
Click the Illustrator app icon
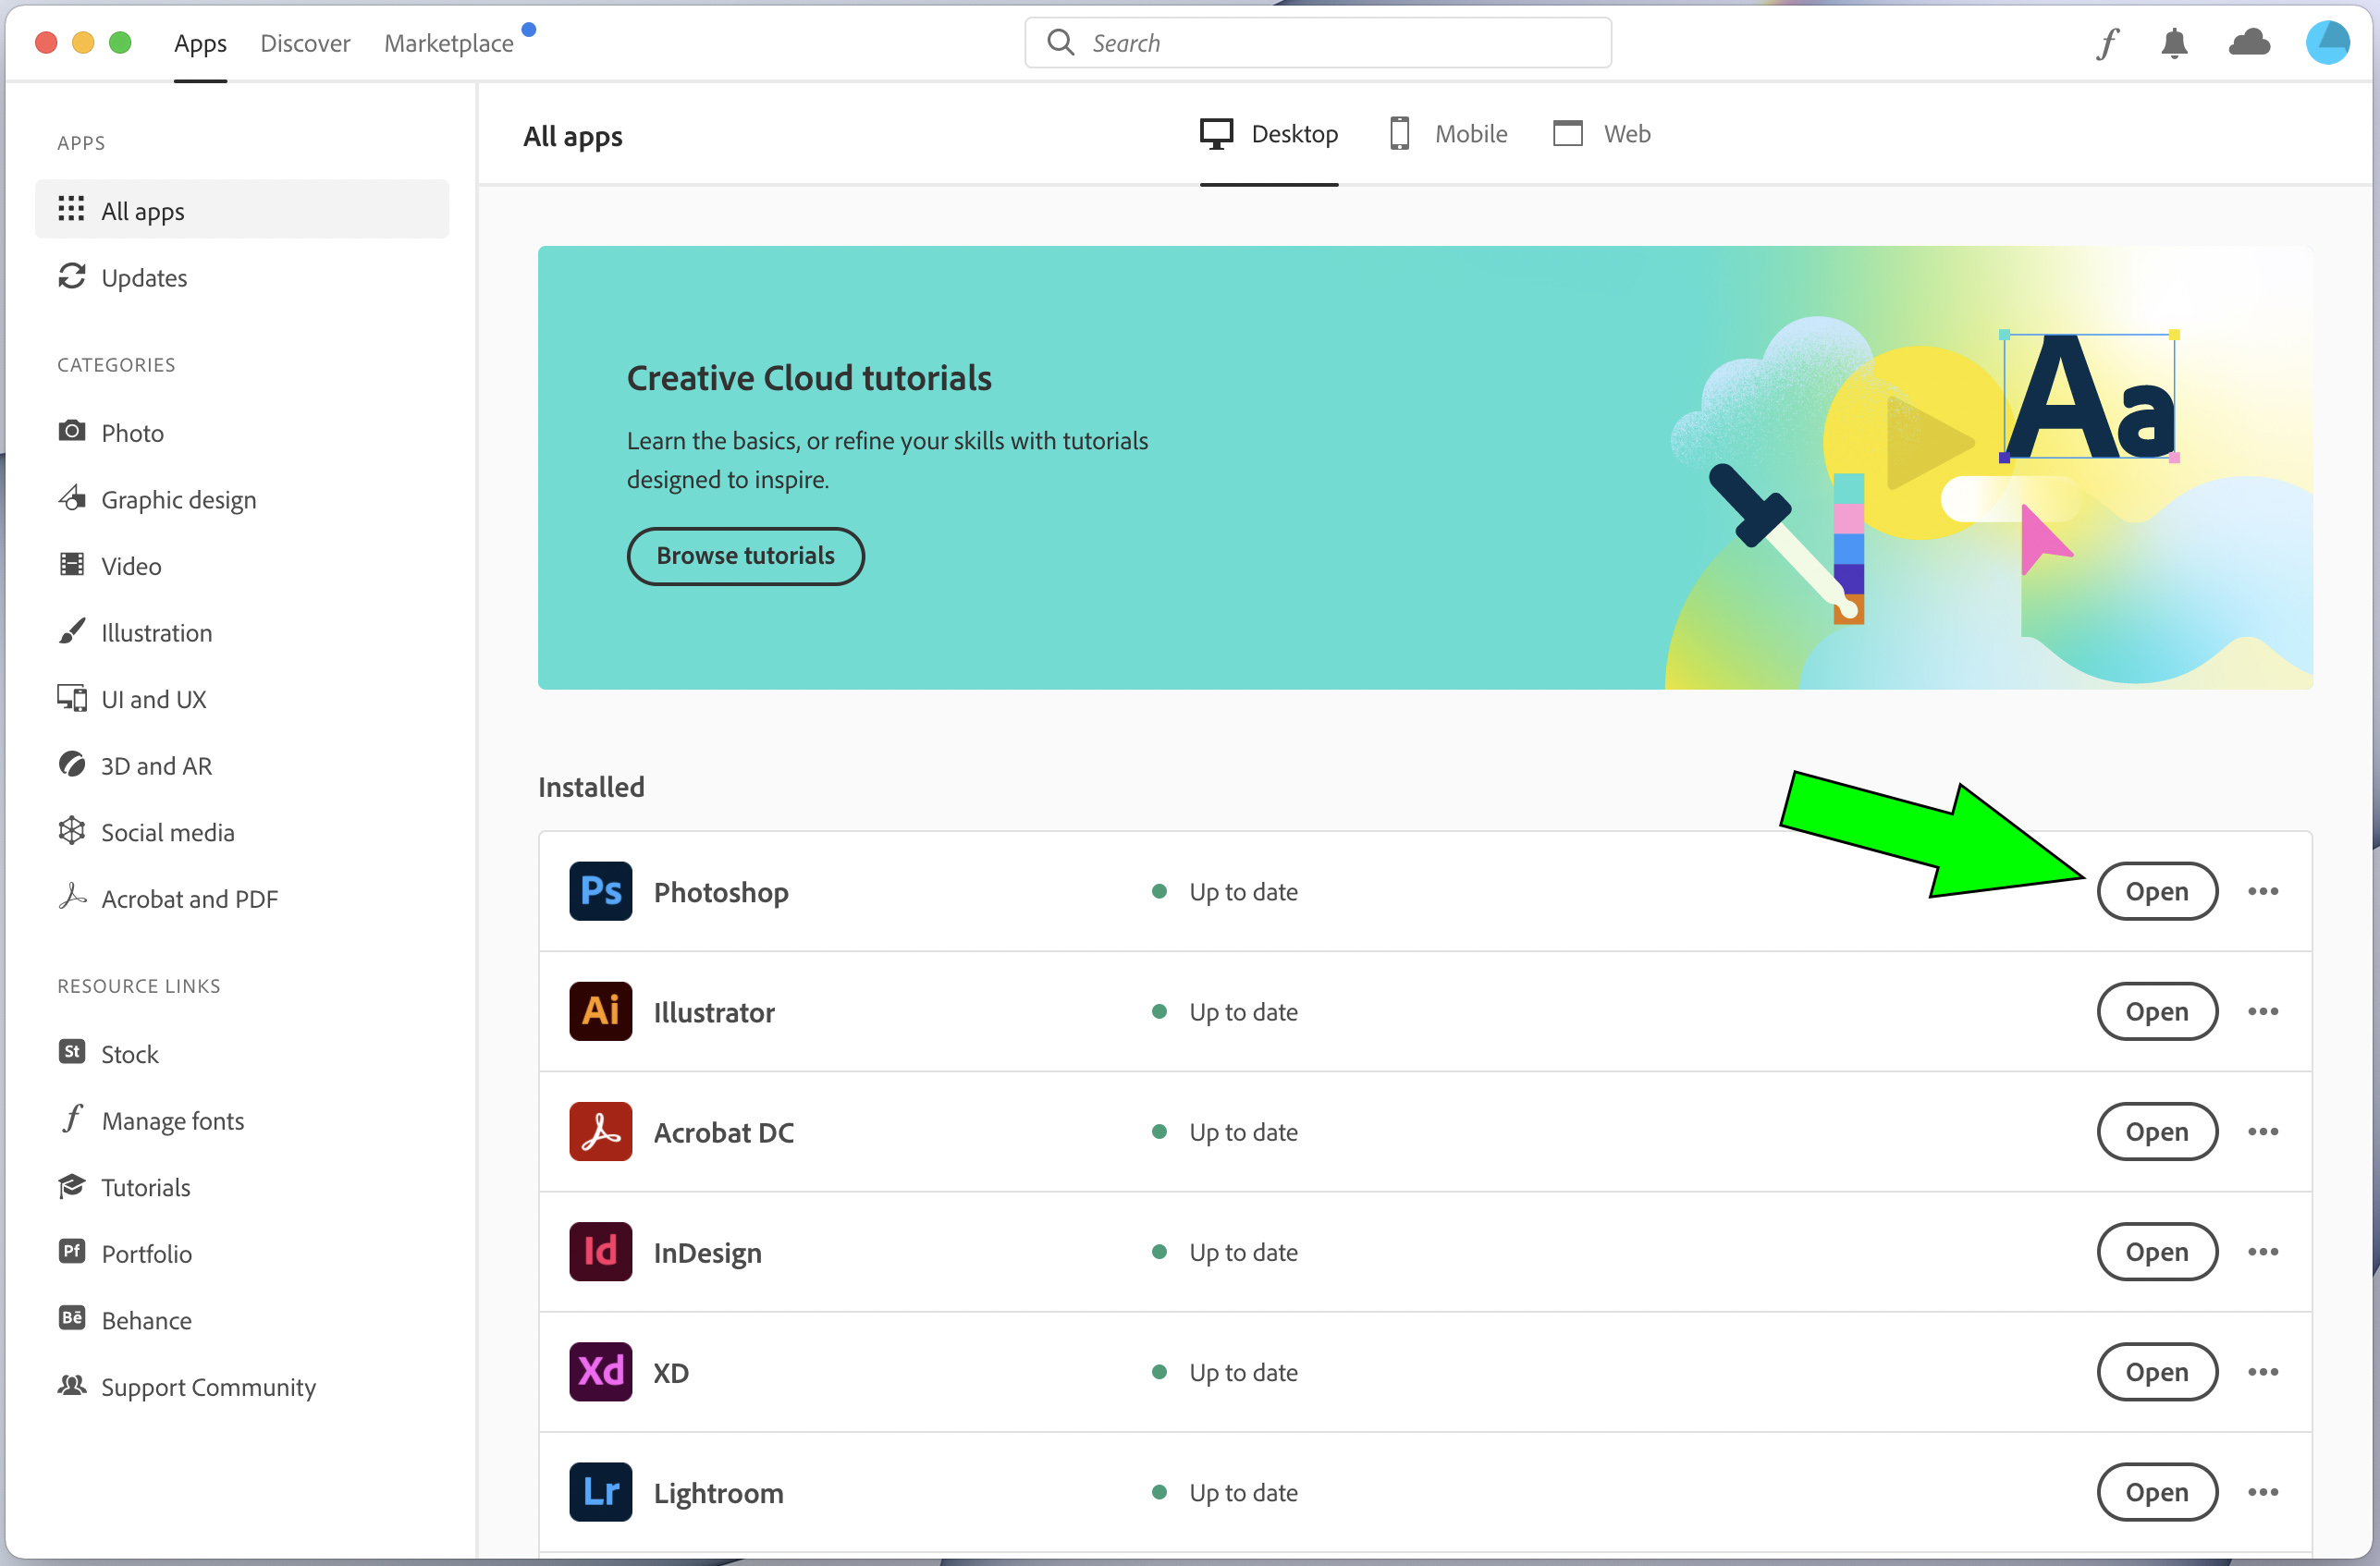point(600,1011)
